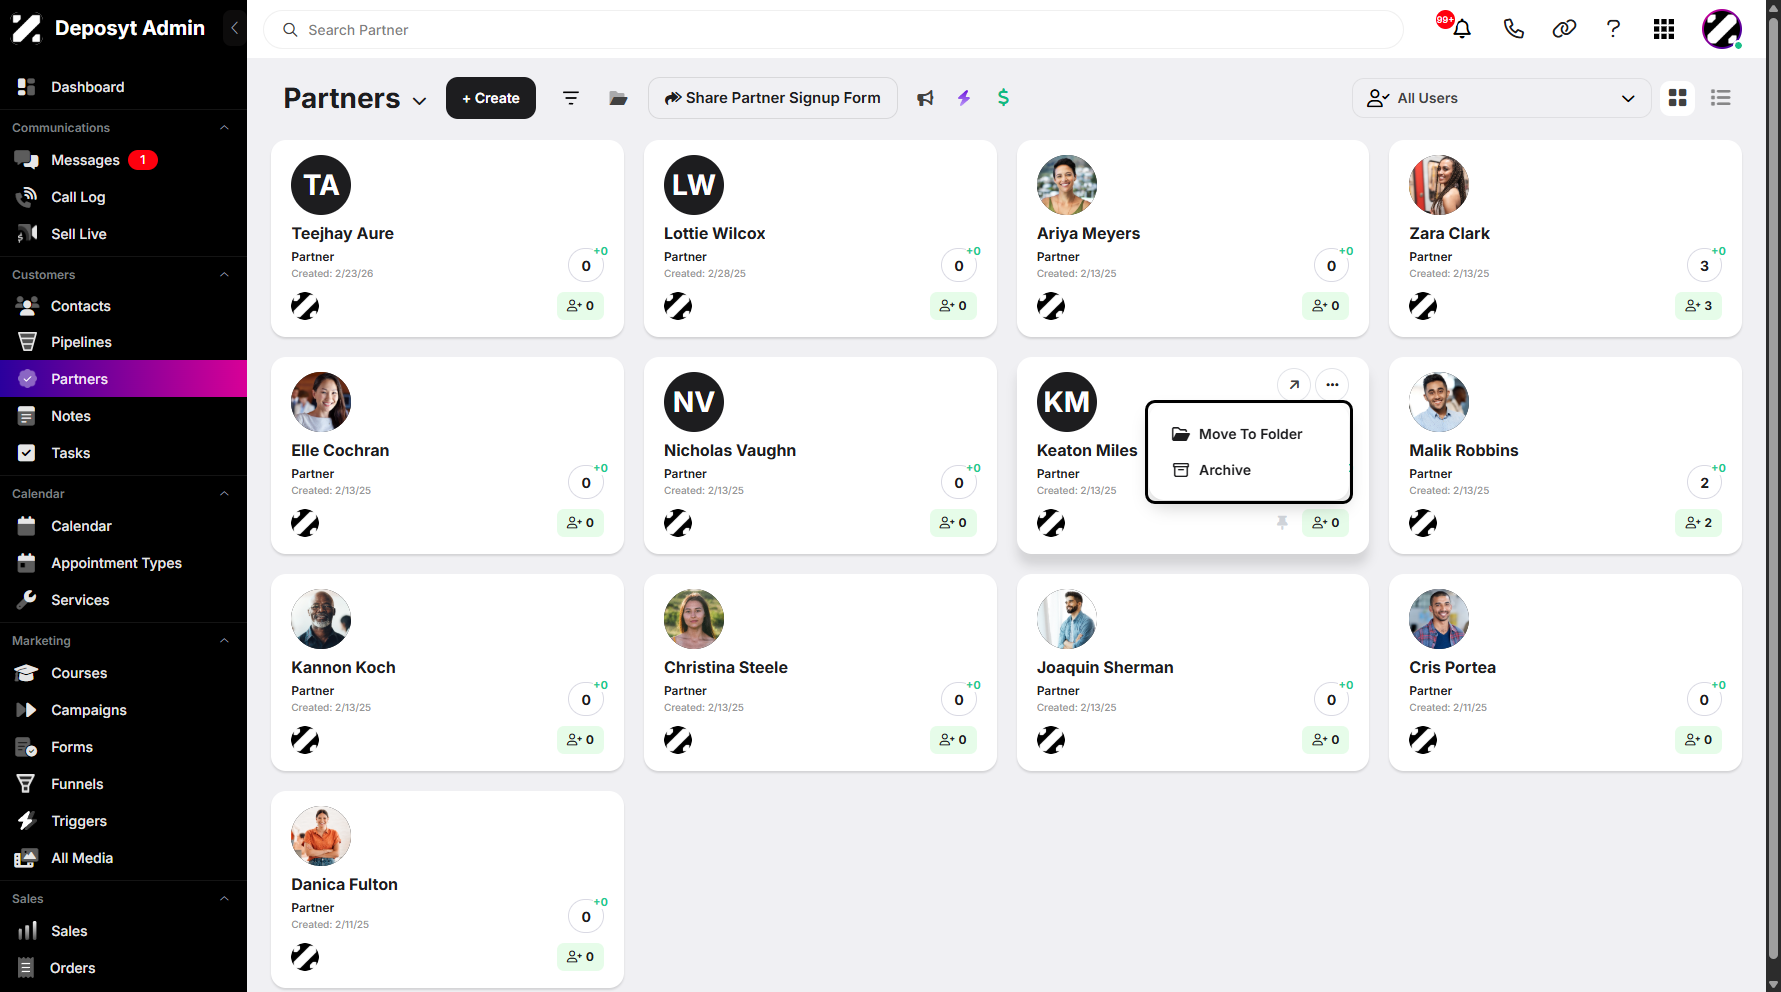1781x992 pixels.
Task: Open Malik Robbins partner card name
Action: pos(1464,451)
